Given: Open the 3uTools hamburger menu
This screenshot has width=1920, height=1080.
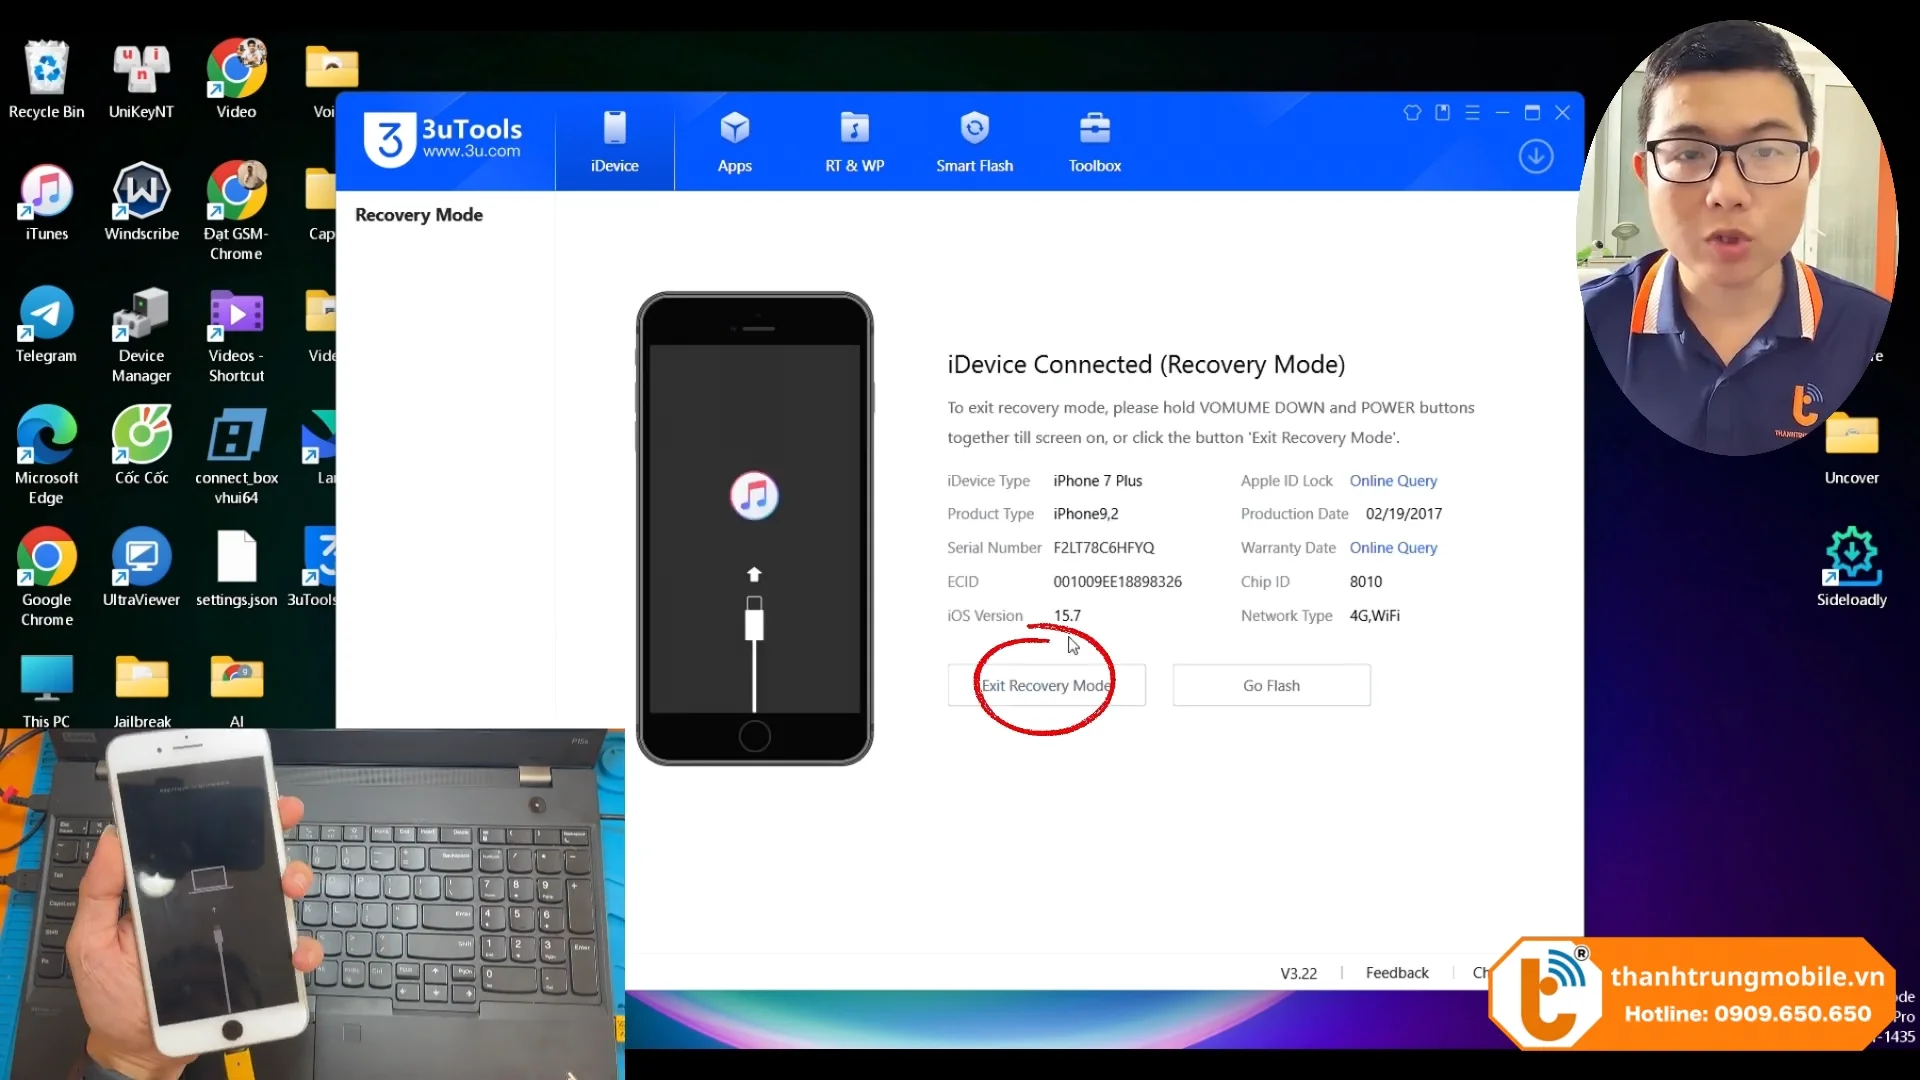Looking at the screenshot, I should (x=1472, y=113).
